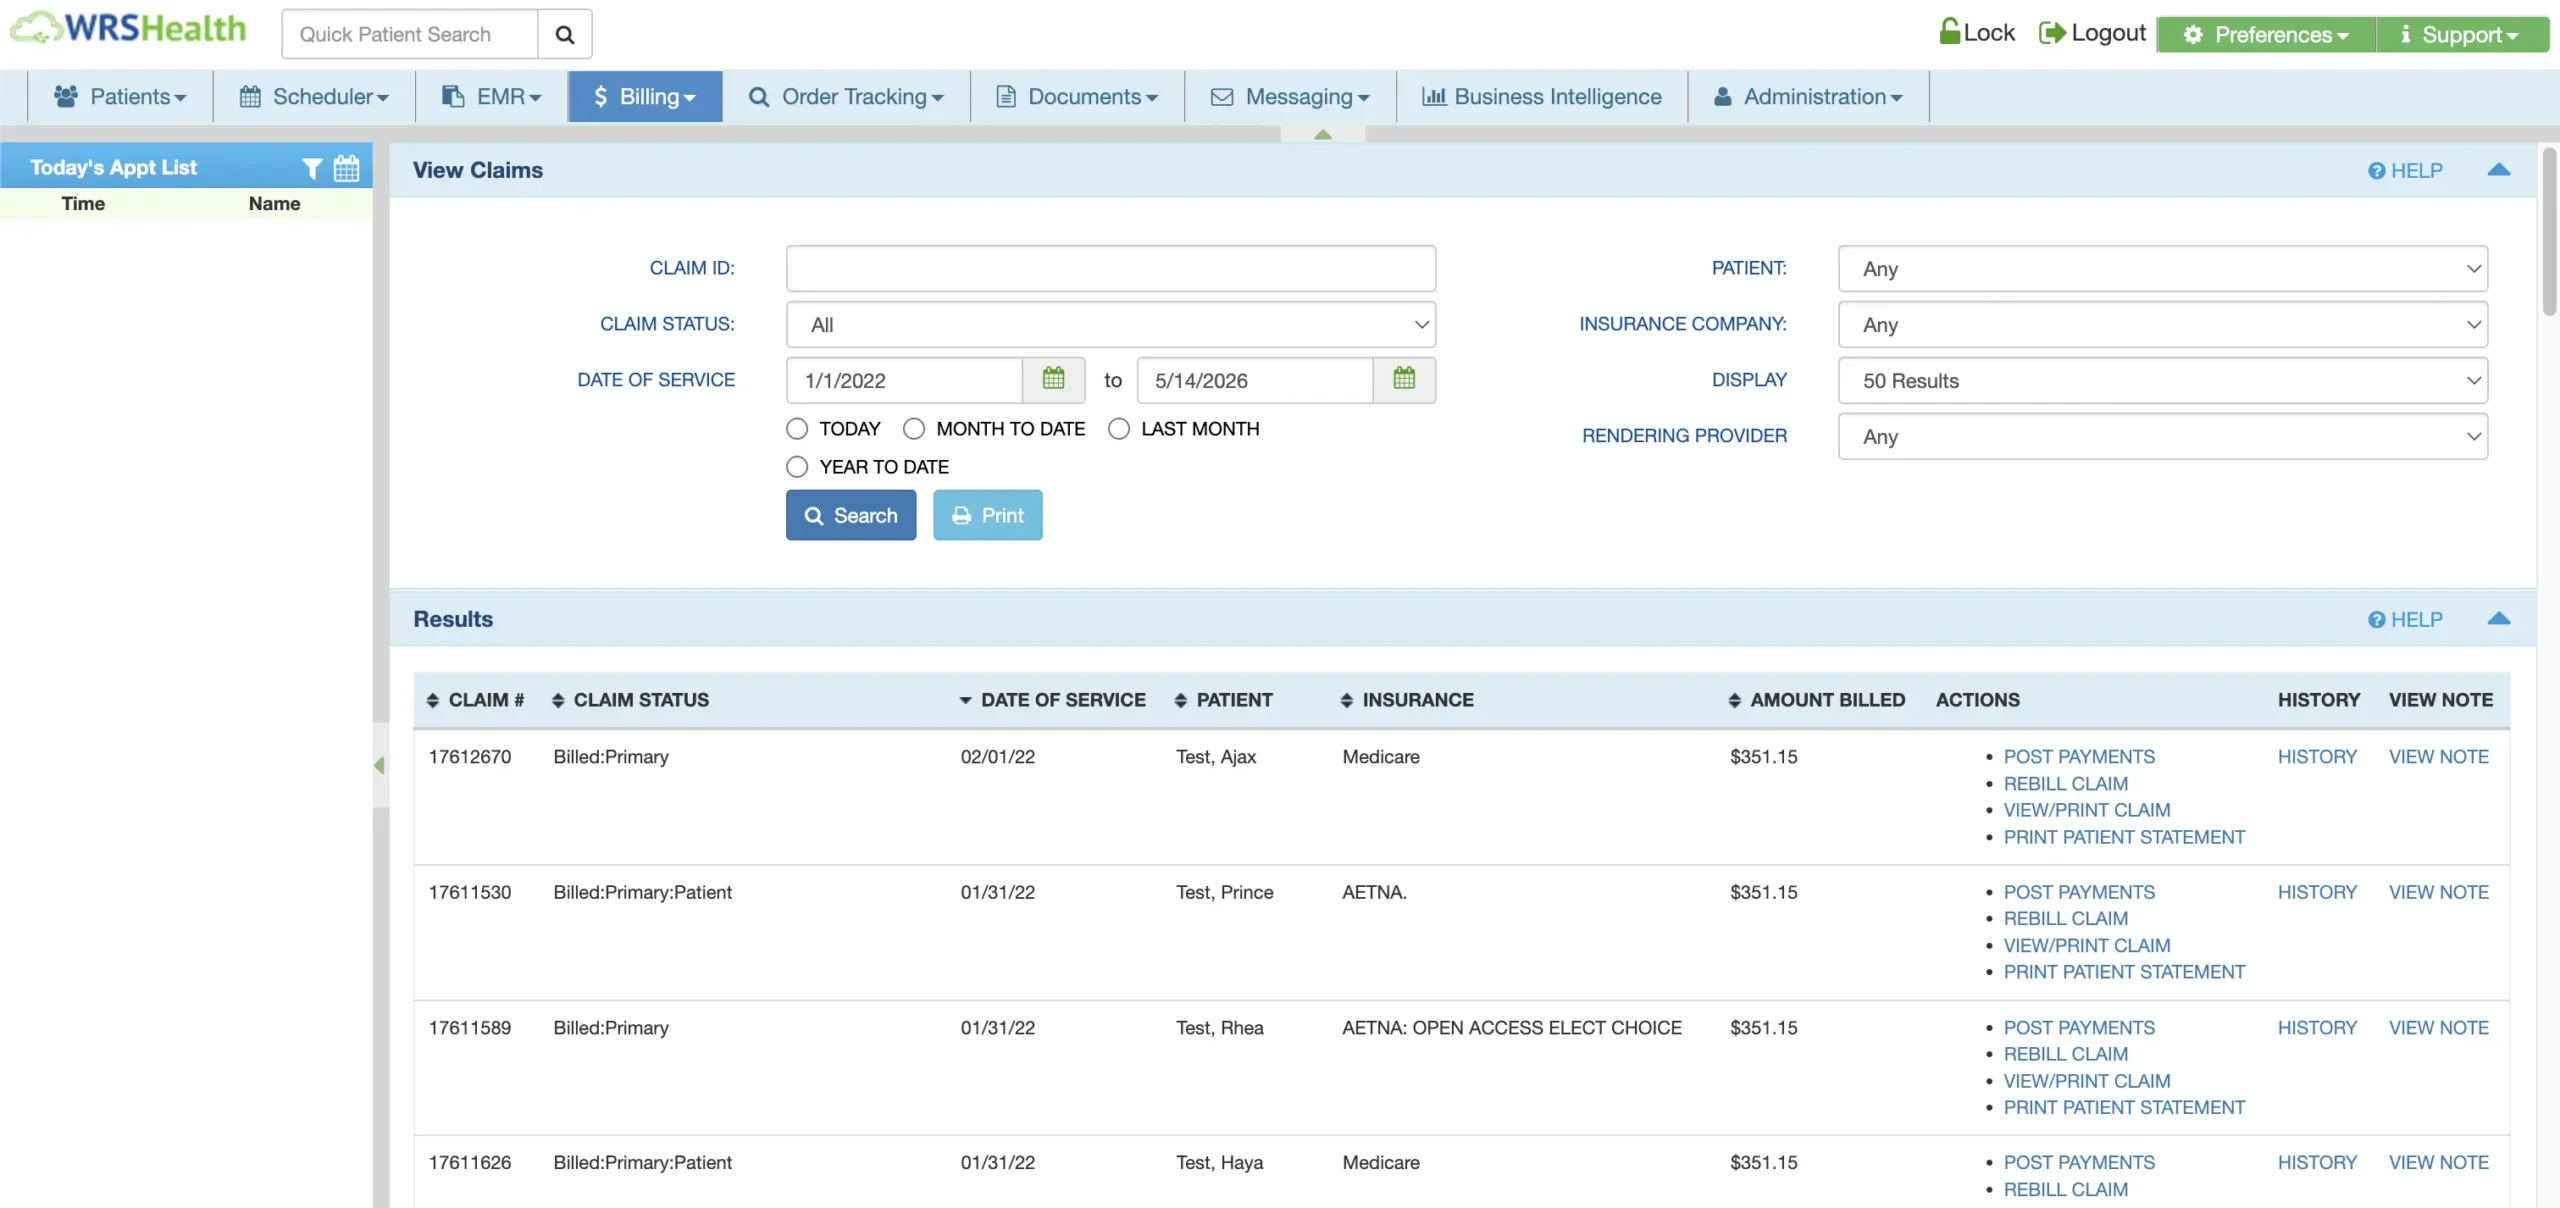
Task: Click the Search button
Action: click(851, 515)
